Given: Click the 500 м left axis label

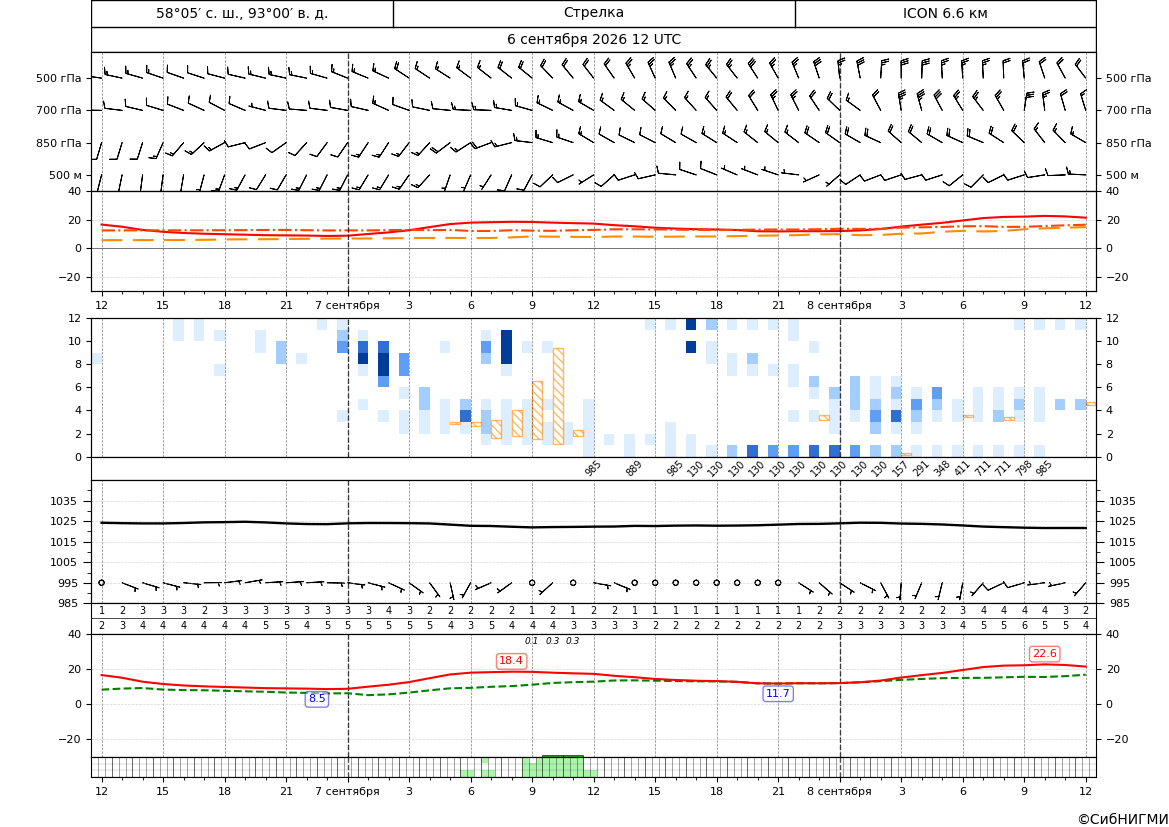Looking at the screenshot, I should (x=66, y=176).
